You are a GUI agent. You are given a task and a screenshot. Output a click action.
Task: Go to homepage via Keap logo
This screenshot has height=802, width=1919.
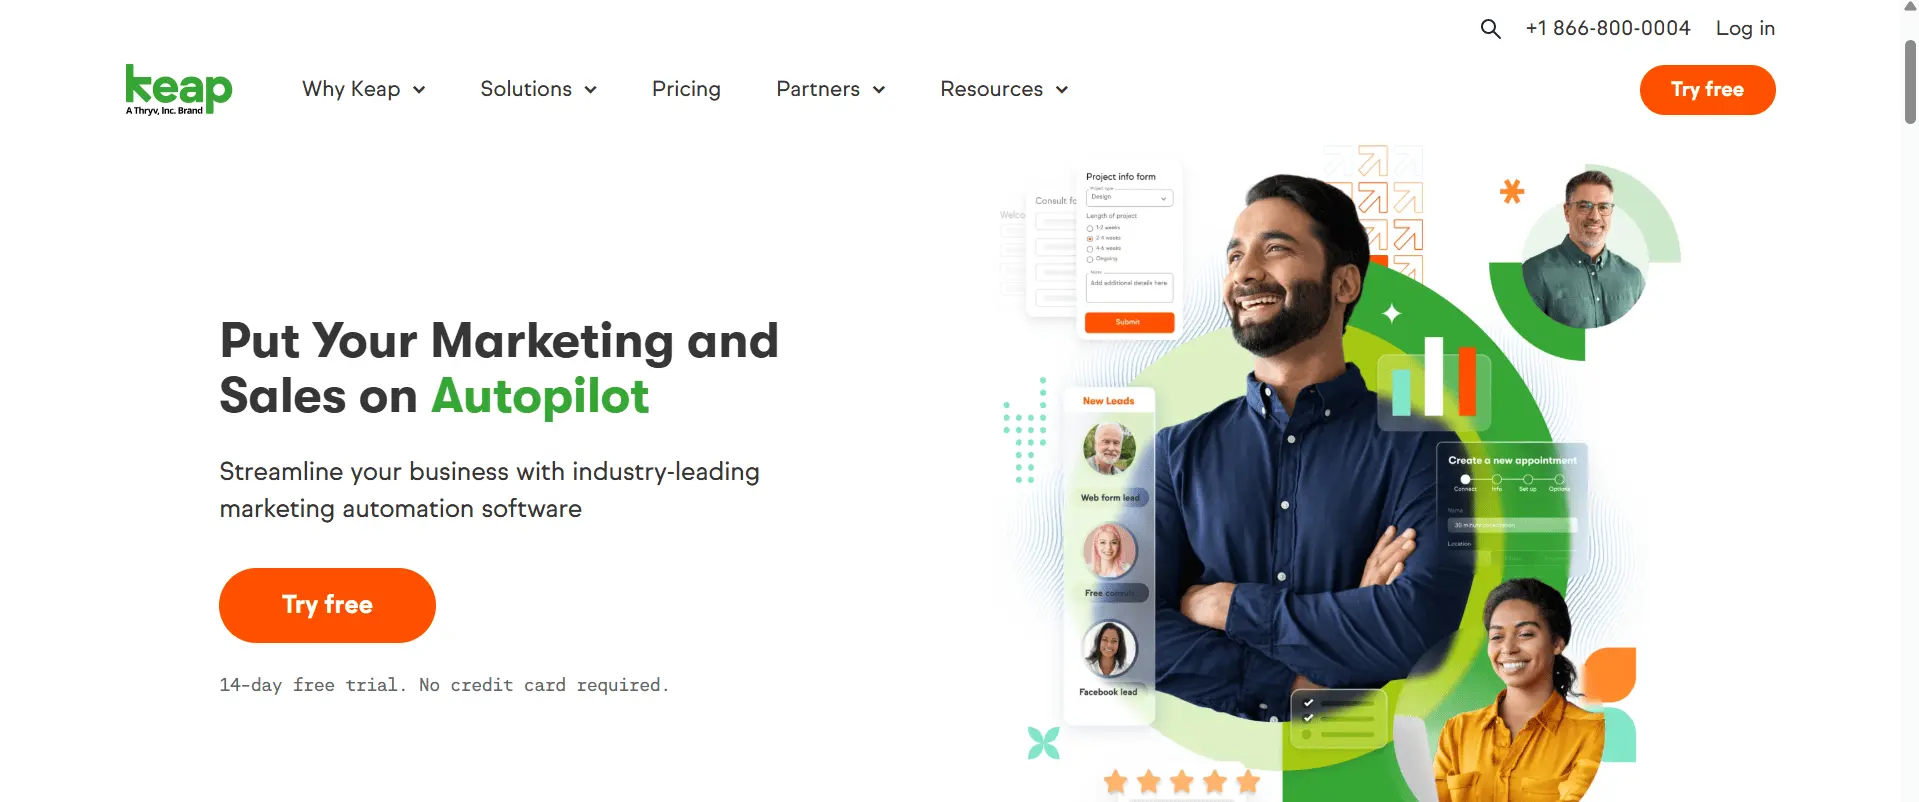point(179,90)
